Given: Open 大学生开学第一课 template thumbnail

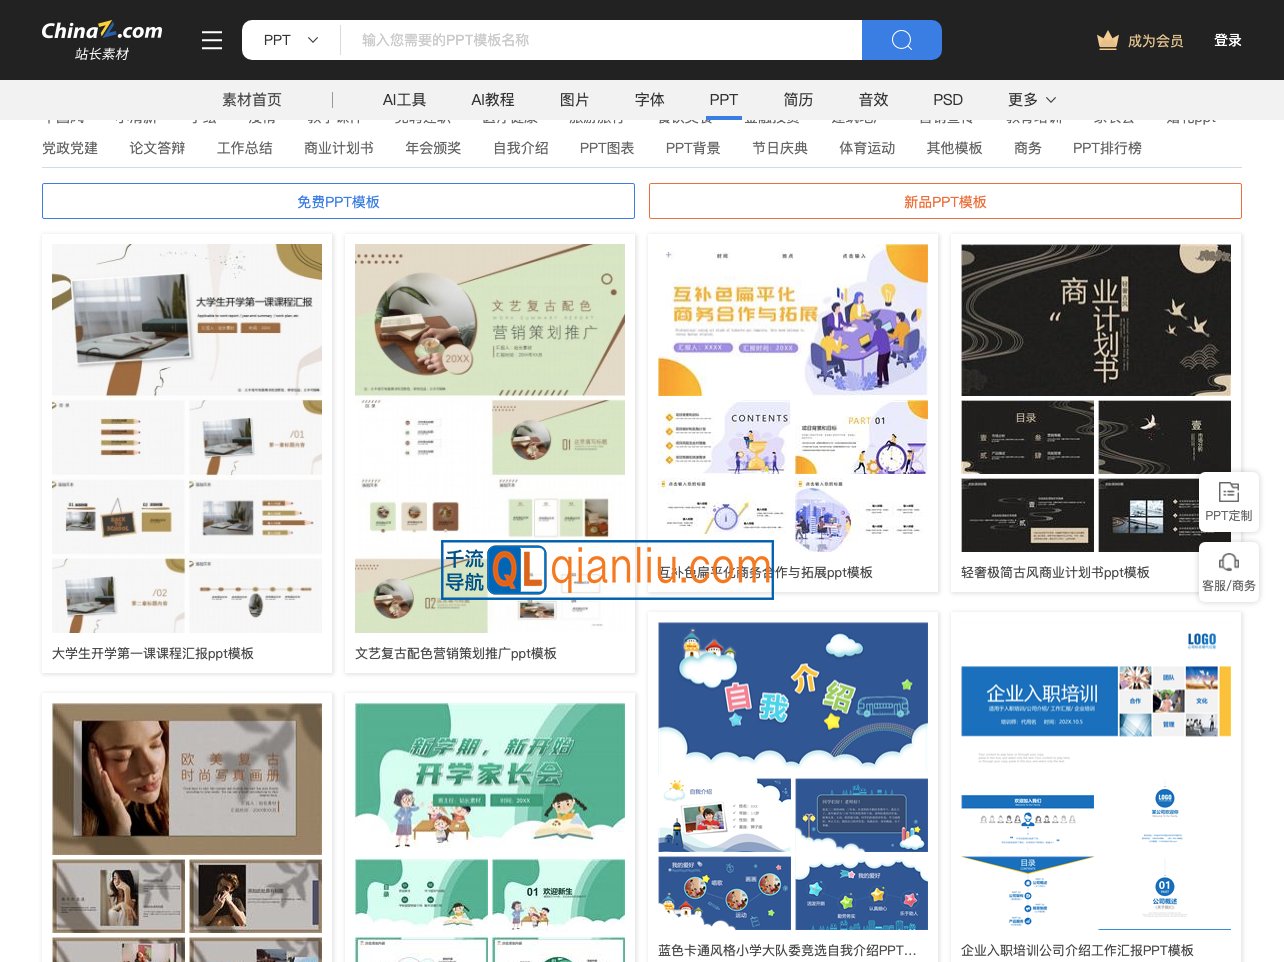Looking at the screenshot, I should pos(187,438).
